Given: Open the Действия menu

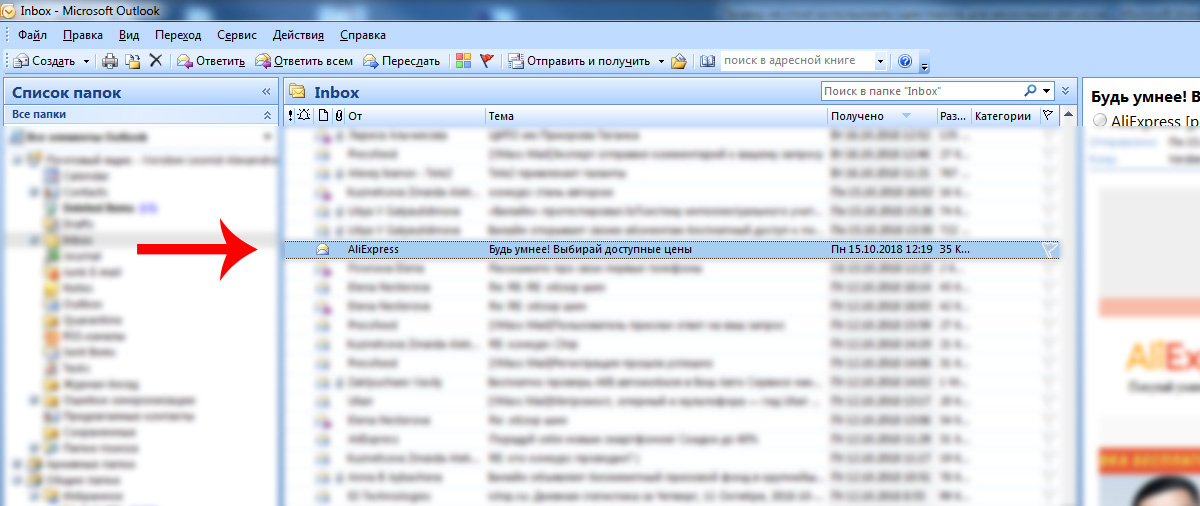Looking at the screenshot, I should tap(298, 35).
